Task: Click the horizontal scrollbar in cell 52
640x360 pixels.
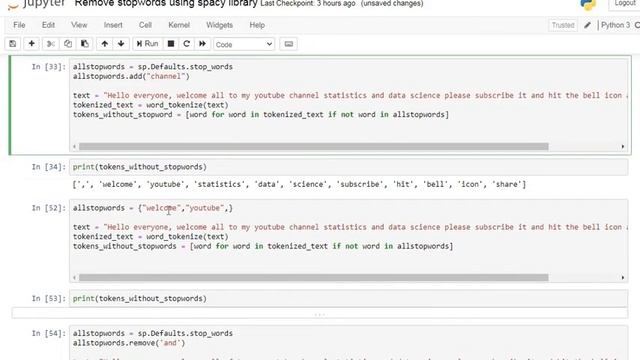Action: 313,278
